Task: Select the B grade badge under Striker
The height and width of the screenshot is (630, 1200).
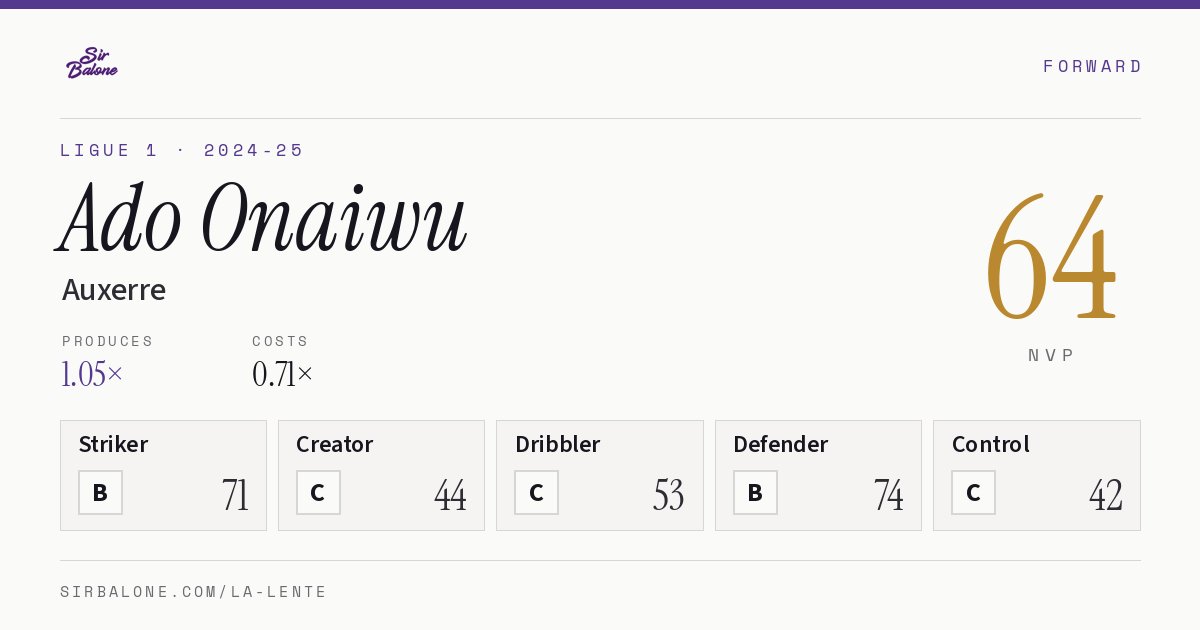Action: pos(100,492)
